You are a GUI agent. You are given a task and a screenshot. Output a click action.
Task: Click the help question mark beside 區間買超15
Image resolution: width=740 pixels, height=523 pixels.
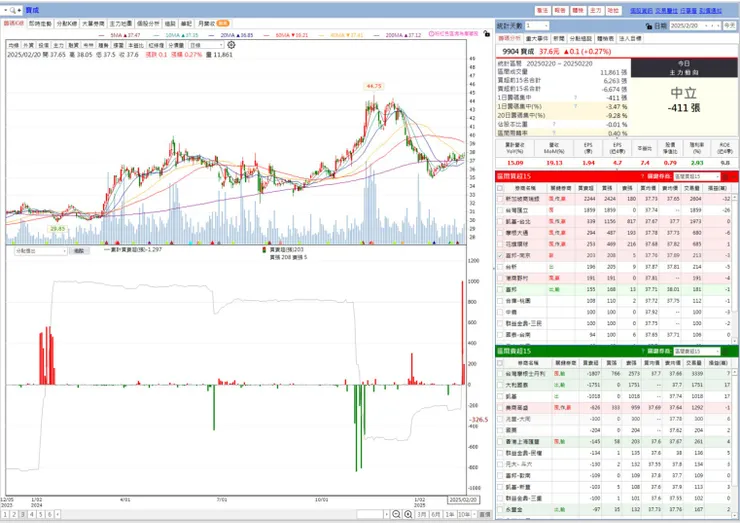pyautogui.click(x=642, y=176)
